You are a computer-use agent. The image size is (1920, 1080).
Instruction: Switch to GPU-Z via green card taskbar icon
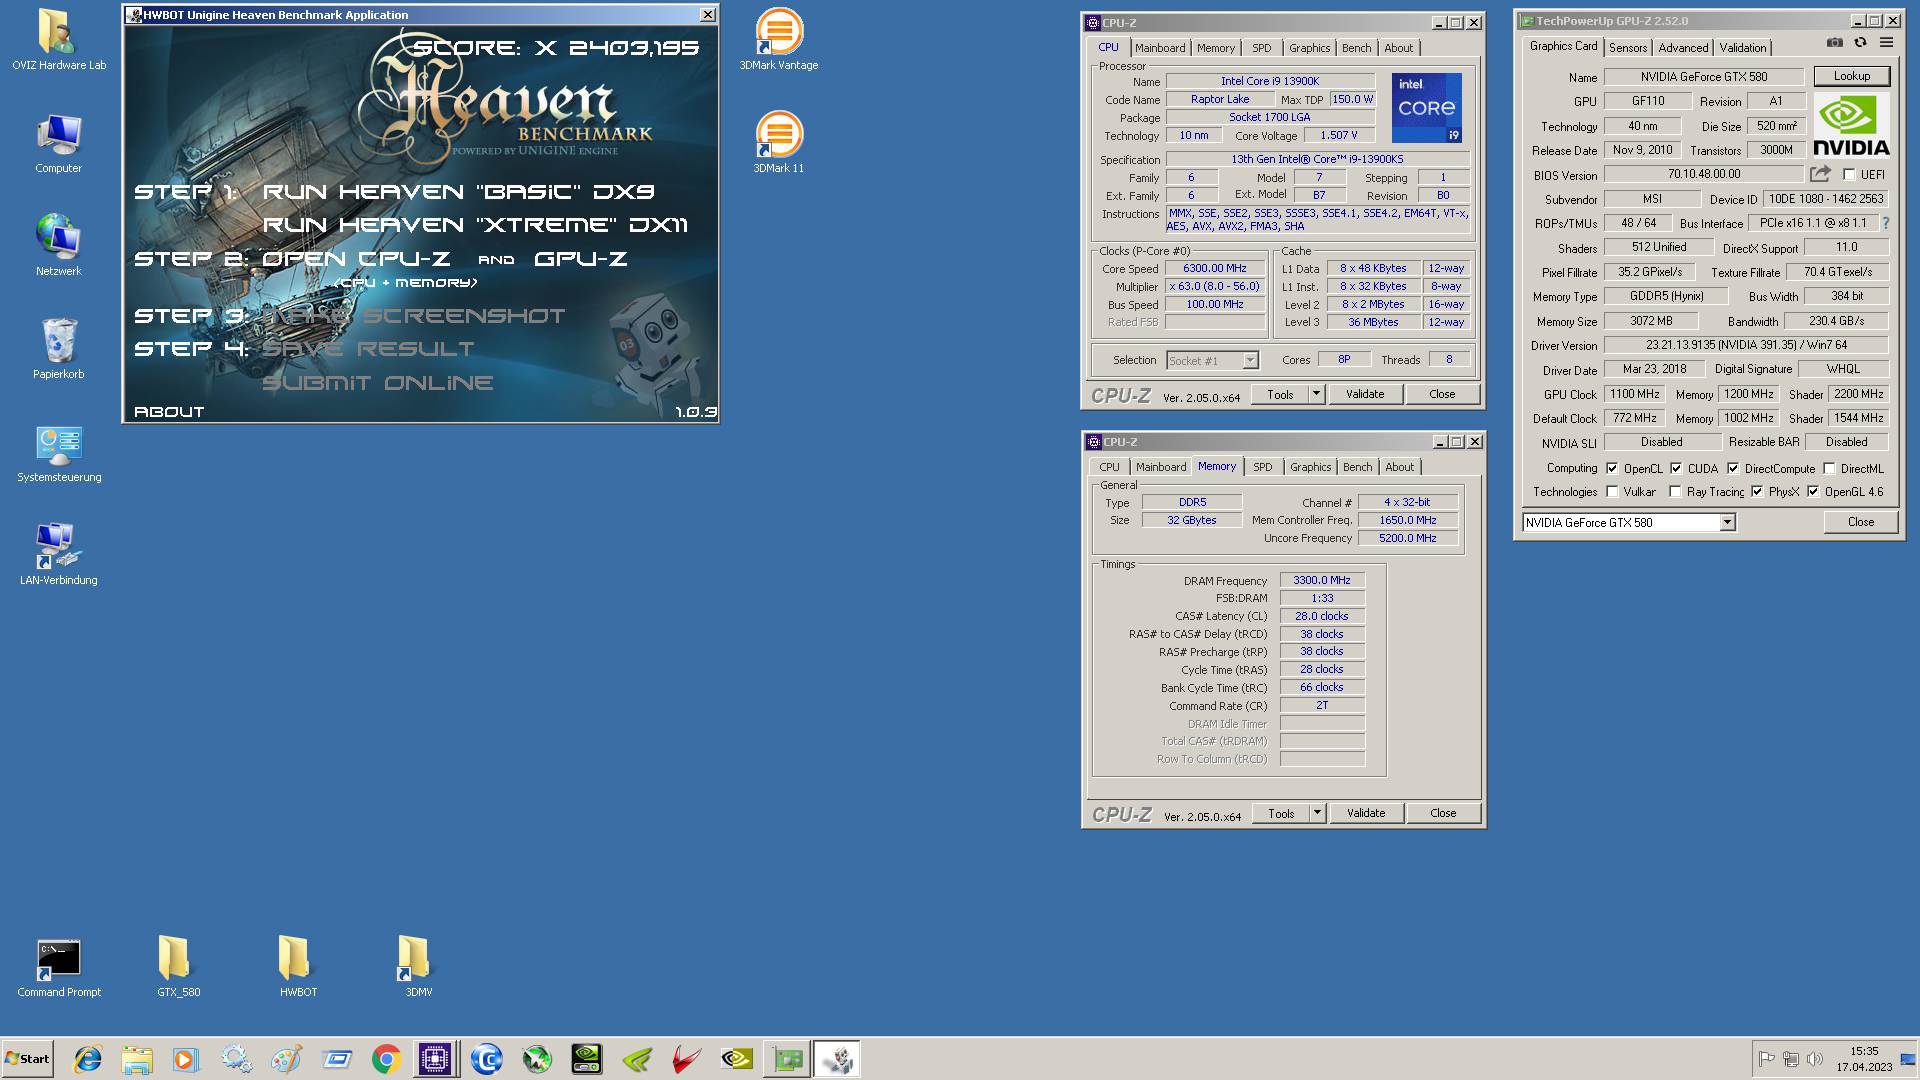pos(788,1059)
